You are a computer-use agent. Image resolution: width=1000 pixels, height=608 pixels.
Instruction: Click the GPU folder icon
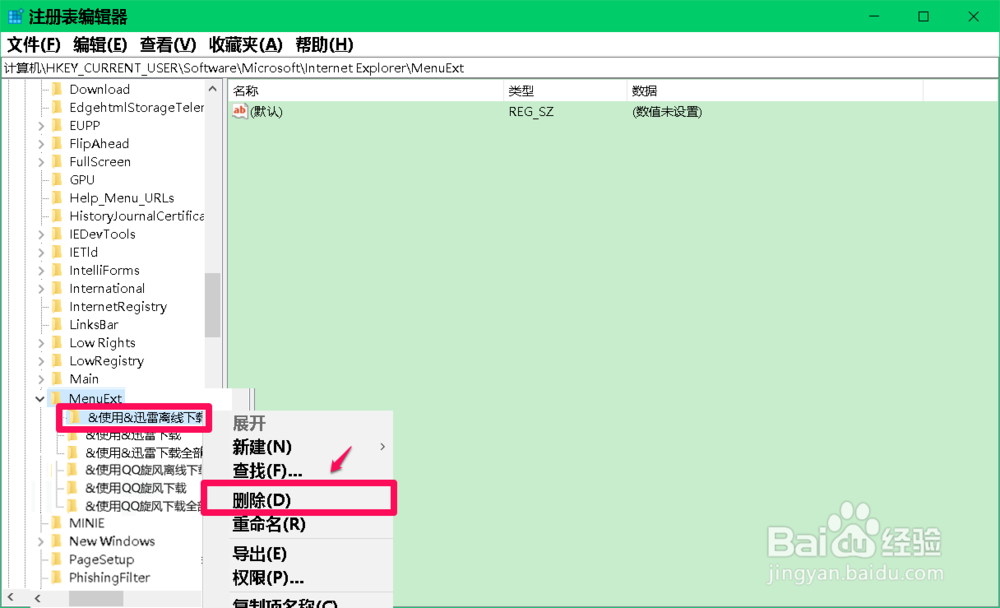(57, 179)
